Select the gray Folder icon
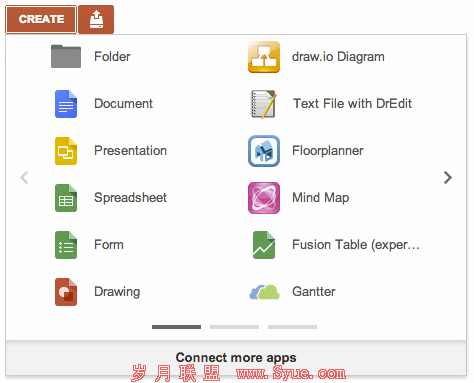Viewport: 474px width, 383px height. [66, 56]
